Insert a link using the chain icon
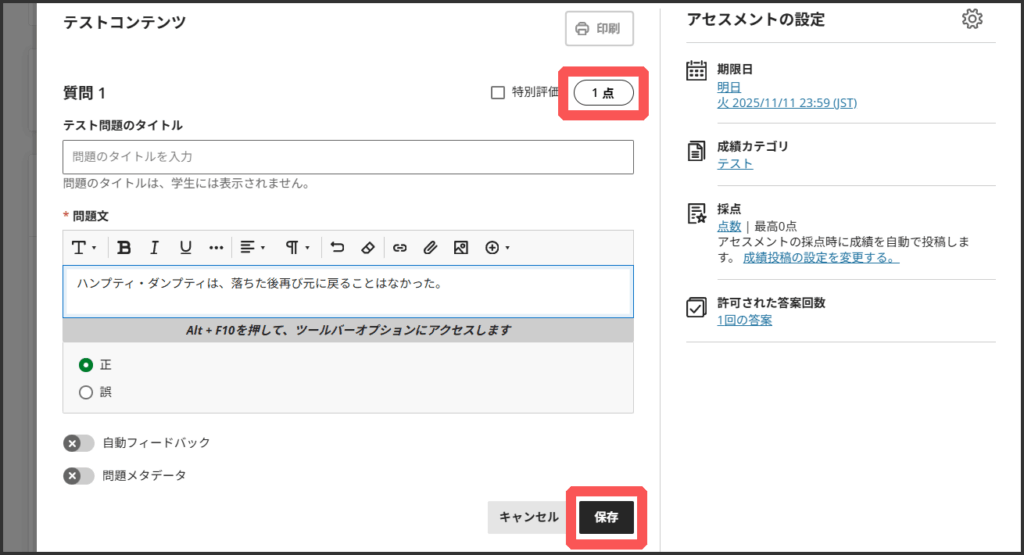This screenshot has width=1024, height=555. click(400, 247)
